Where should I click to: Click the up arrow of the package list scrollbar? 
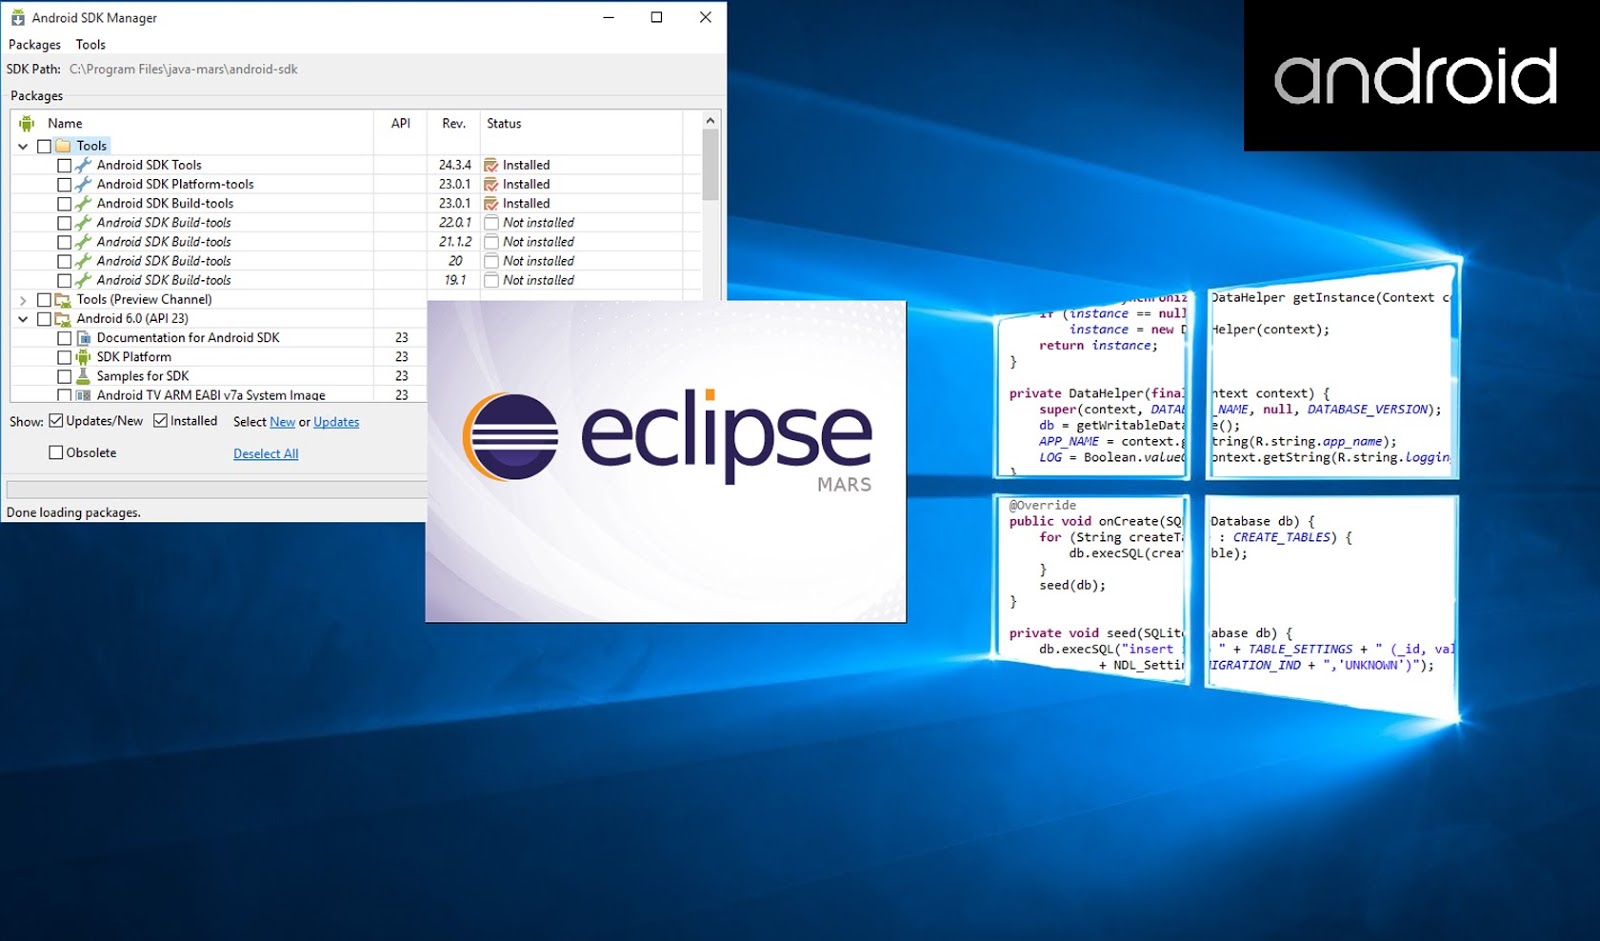point(710,120)
